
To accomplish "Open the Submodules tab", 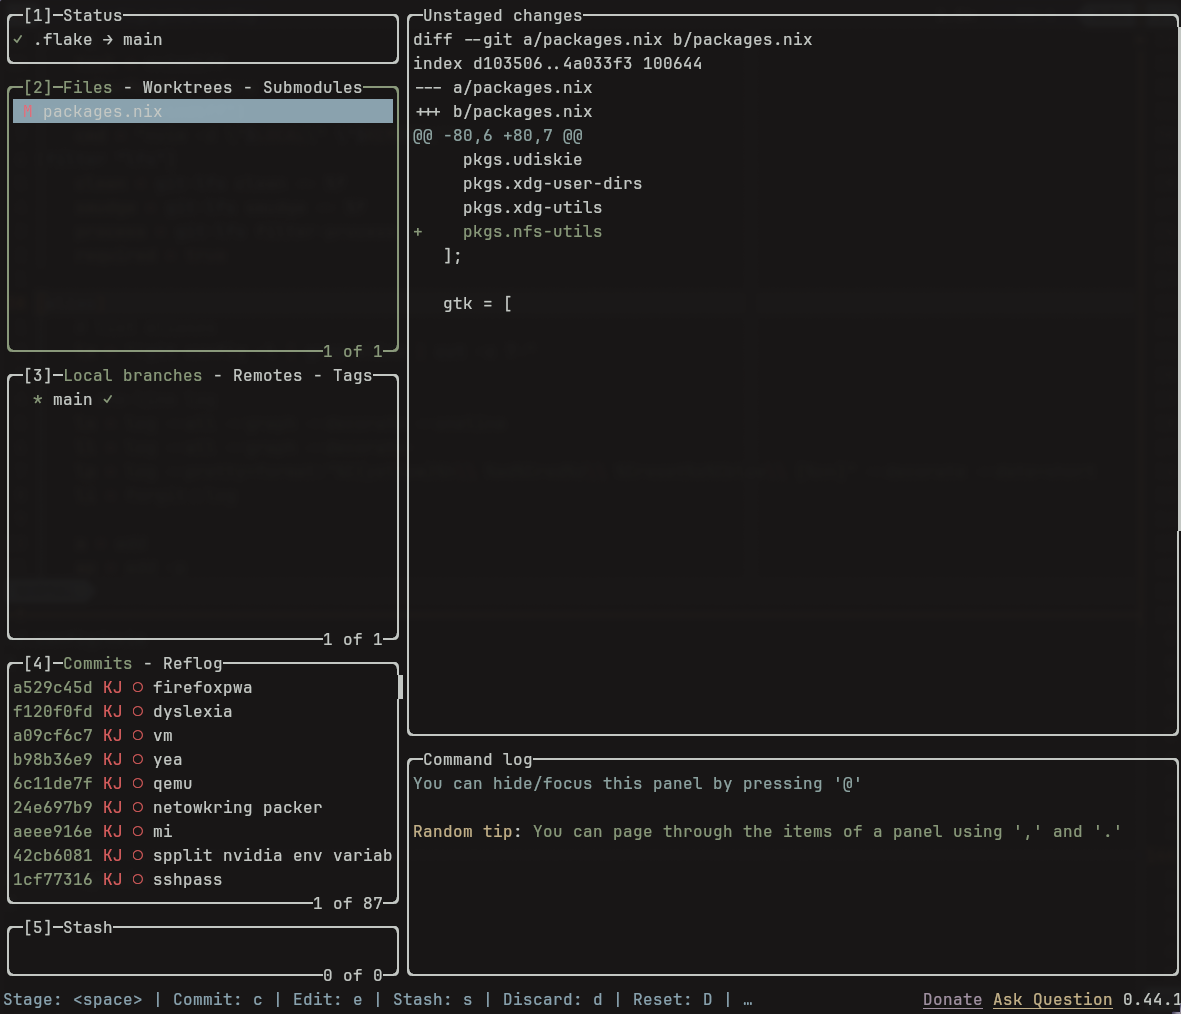I will (x=312, y=87).
